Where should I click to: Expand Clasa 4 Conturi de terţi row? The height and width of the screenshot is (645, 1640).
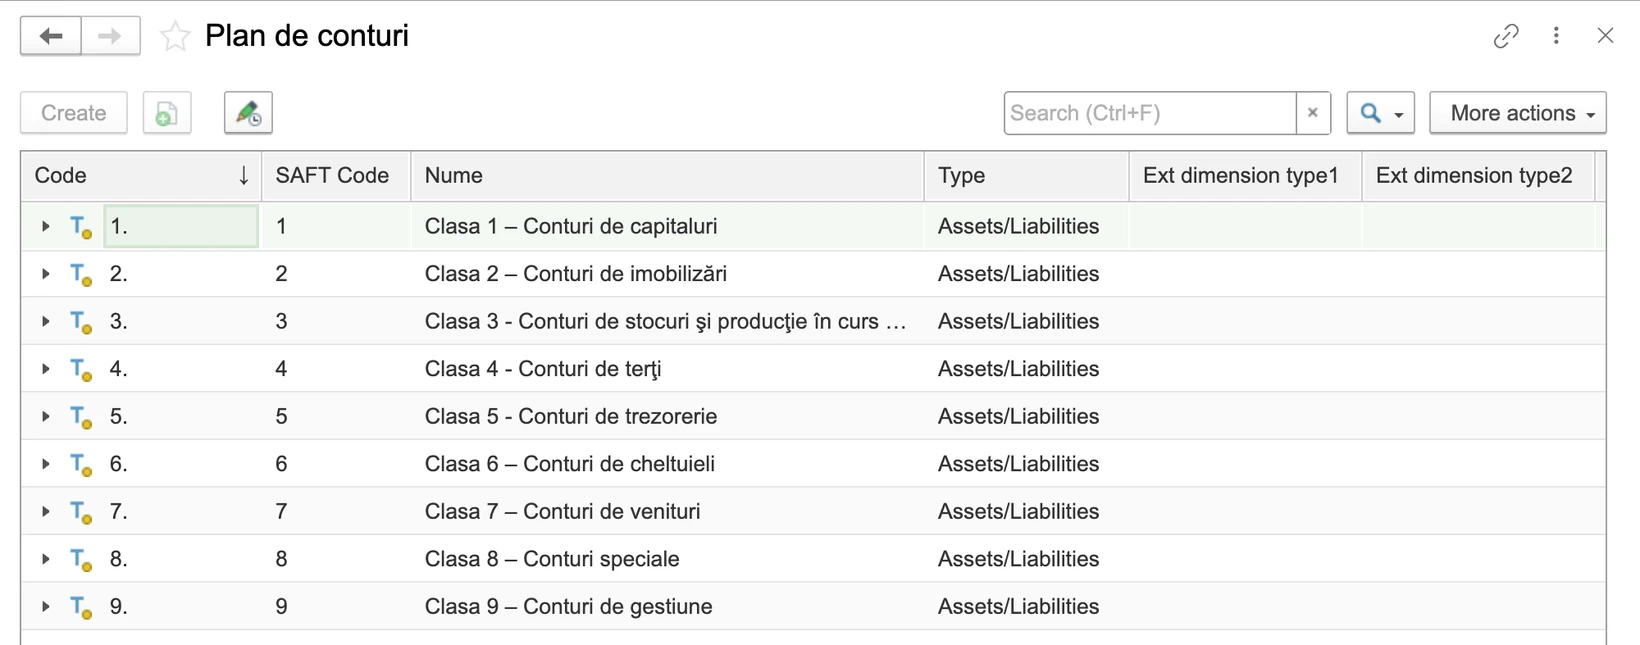[45, 369]
